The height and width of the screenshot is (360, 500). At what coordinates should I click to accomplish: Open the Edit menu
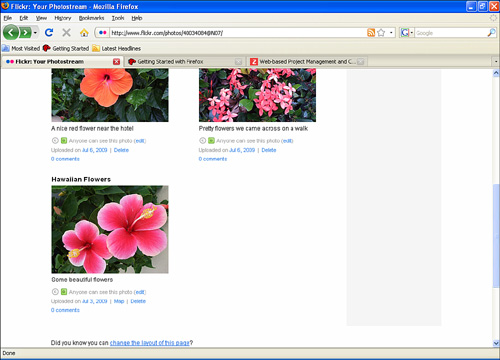pos(24,18)
